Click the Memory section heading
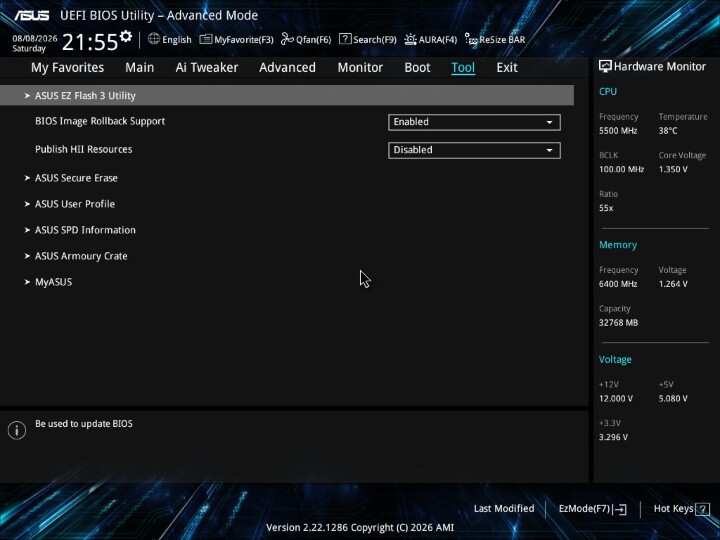 click(x=618, y=245)
